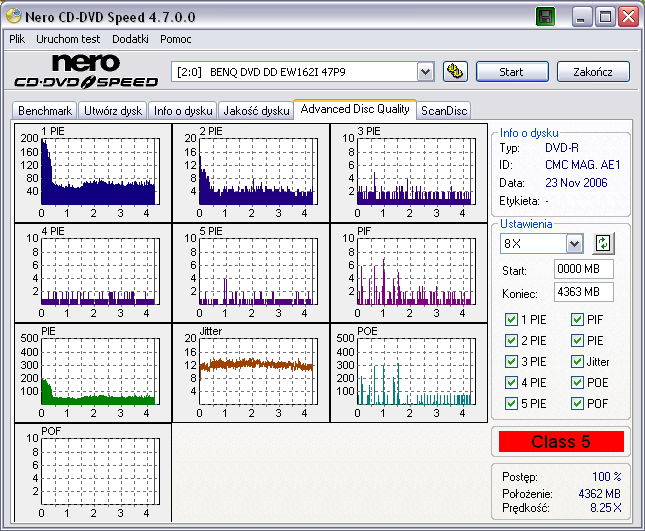Click the Koniec field showing 4363 MB
Image resolution: width=645 pixels, height=531 pixels.
pyautogui.click(x=583, y=292)
